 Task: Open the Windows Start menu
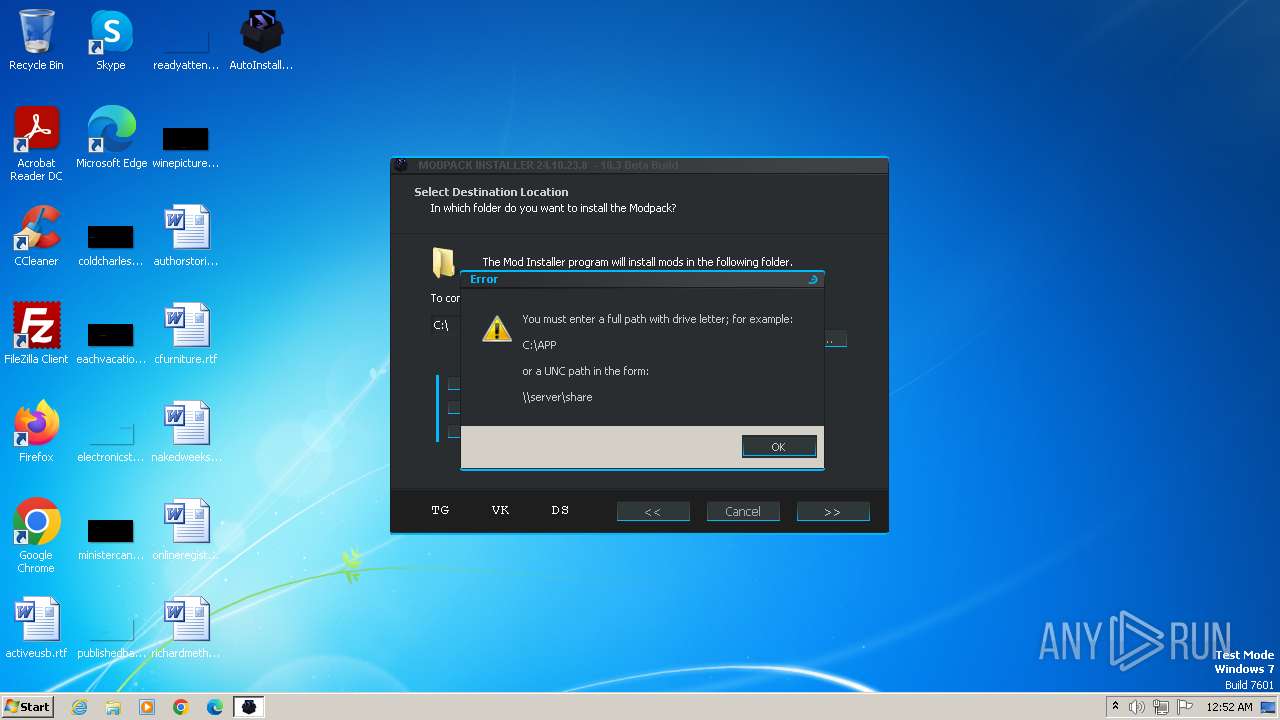tap(28, 706)
